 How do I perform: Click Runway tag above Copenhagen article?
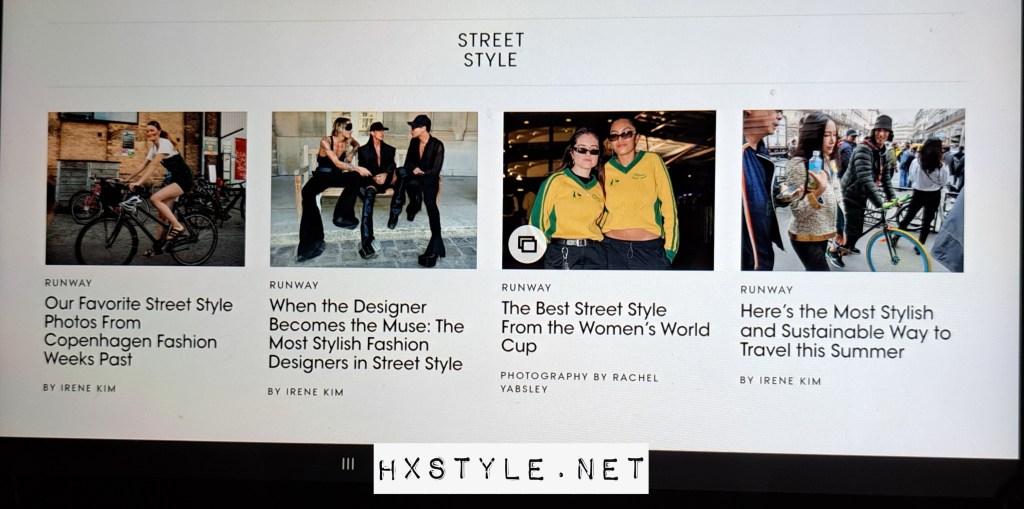click(69, 283)
